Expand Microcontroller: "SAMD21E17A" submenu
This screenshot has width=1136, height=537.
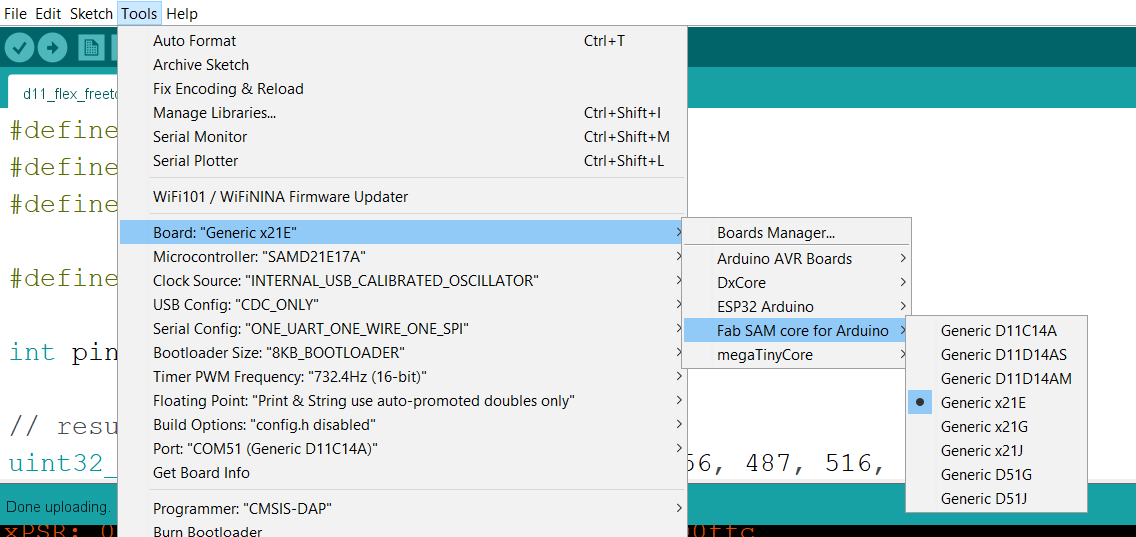402,257
